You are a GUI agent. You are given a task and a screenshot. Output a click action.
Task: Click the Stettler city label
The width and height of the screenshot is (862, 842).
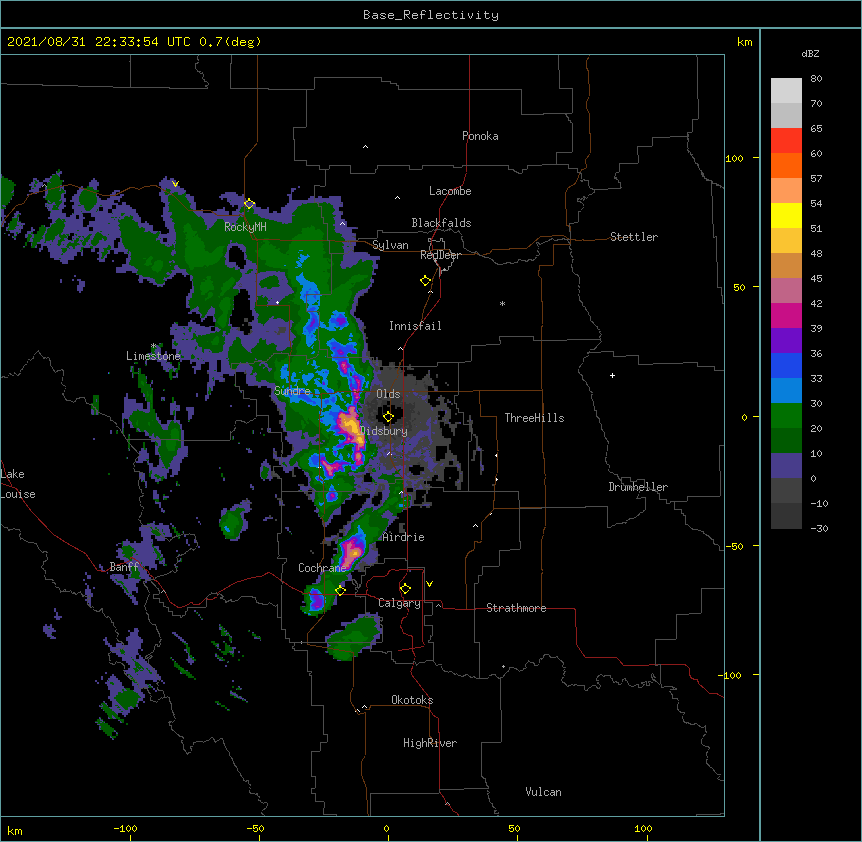[x=634, y=237]
